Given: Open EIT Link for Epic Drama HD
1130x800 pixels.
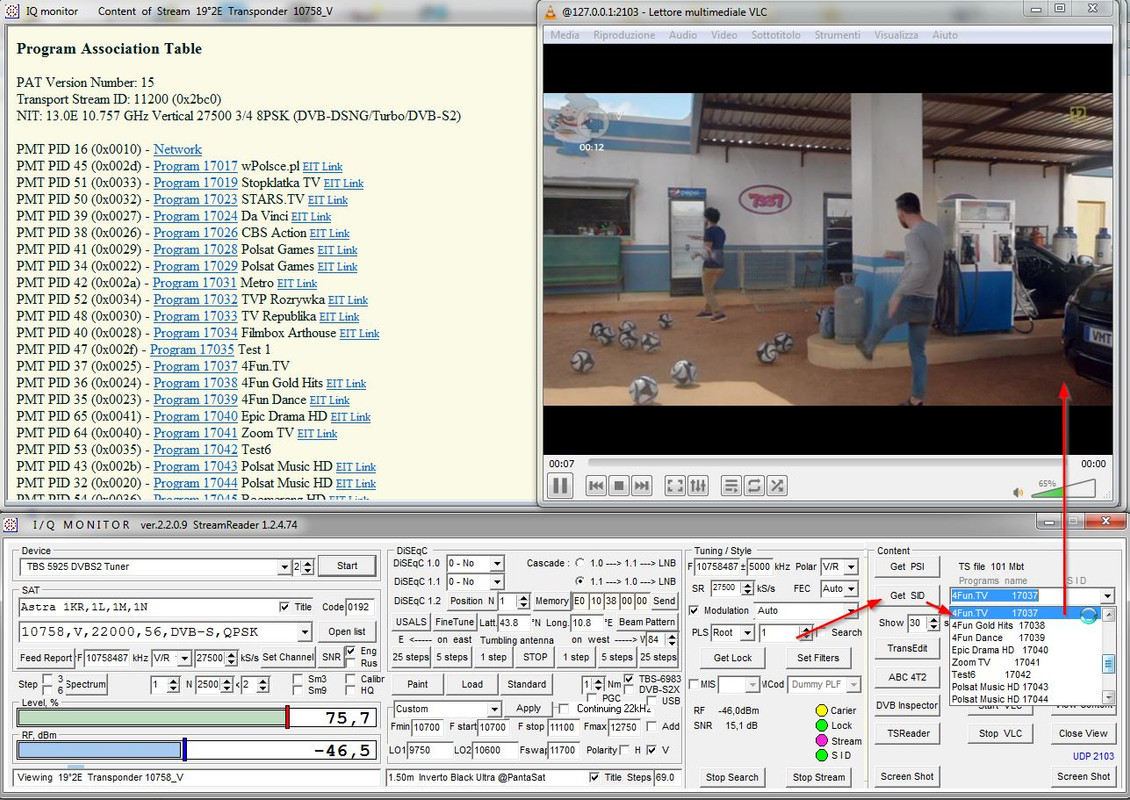Looking at the screenshot, I should pyautogui.click(x=350, y=417).
